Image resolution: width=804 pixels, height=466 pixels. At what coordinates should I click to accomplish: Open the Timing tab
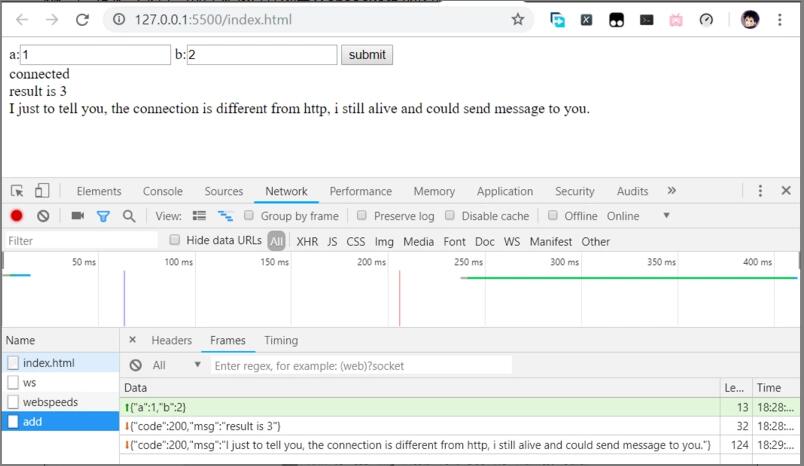(x=280, y=340)
